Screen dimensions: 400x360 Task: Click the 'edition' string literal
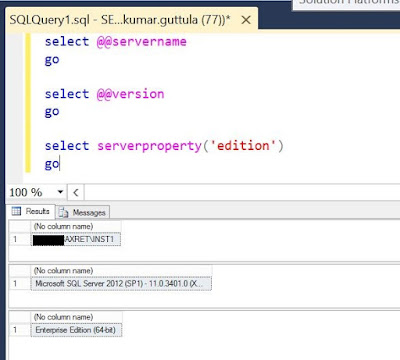pos(243,146)
